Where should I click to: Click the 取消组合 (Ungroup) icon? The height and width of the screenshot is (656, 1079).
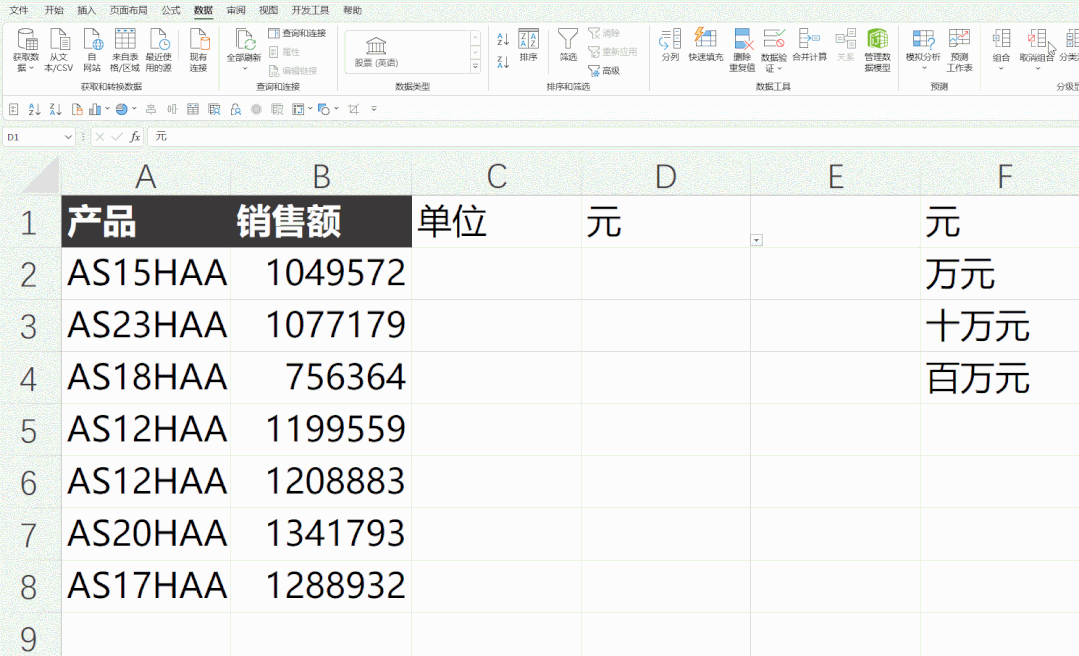pyautogui.click(x=1036, y=39)
